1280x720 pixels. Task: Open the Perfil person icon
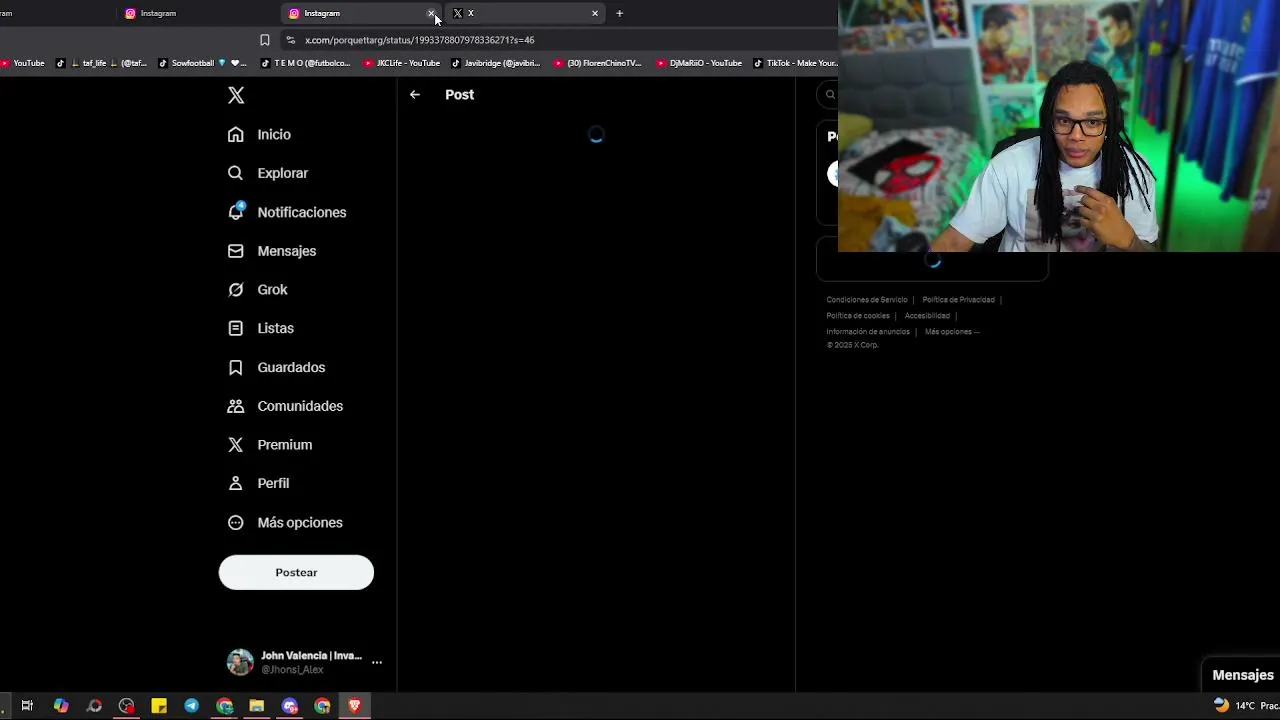tap(235, 483)
